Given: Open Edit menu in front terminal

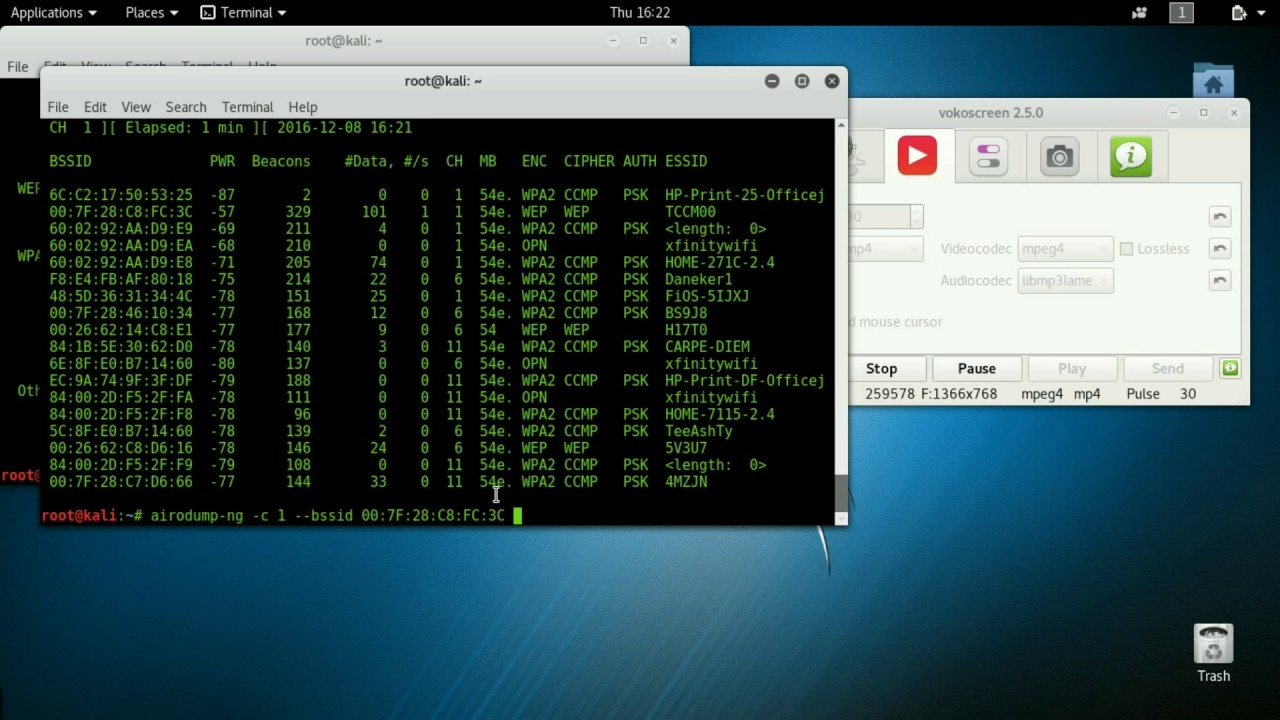Looking at the screenshot, I should (95, 107).
